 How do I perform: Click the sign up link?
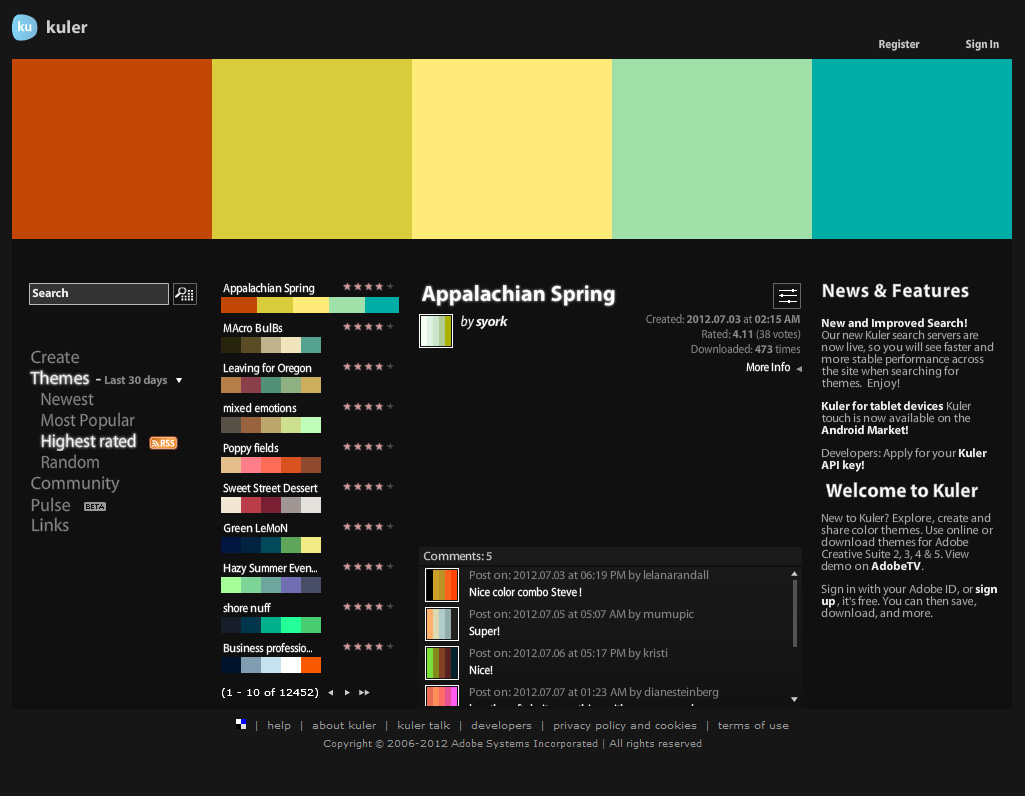tap(909, 595)
